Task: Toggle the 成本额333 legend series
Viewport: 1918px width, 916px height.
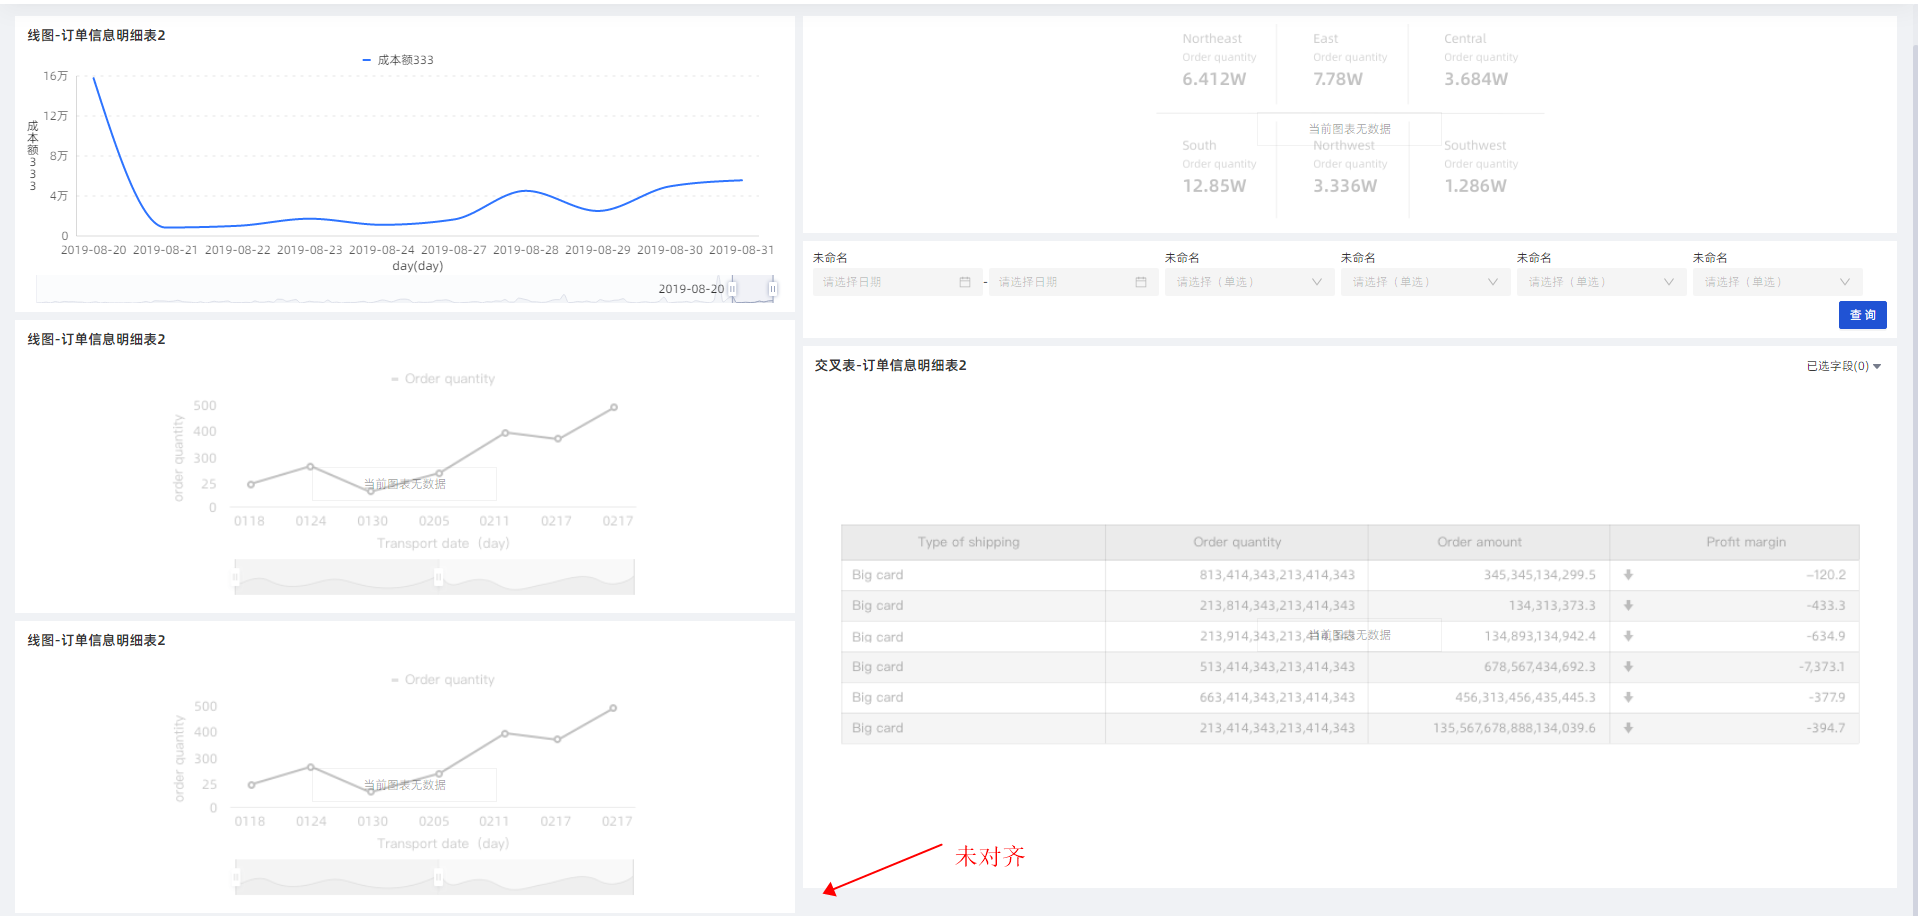Action: tap(398, 60)
